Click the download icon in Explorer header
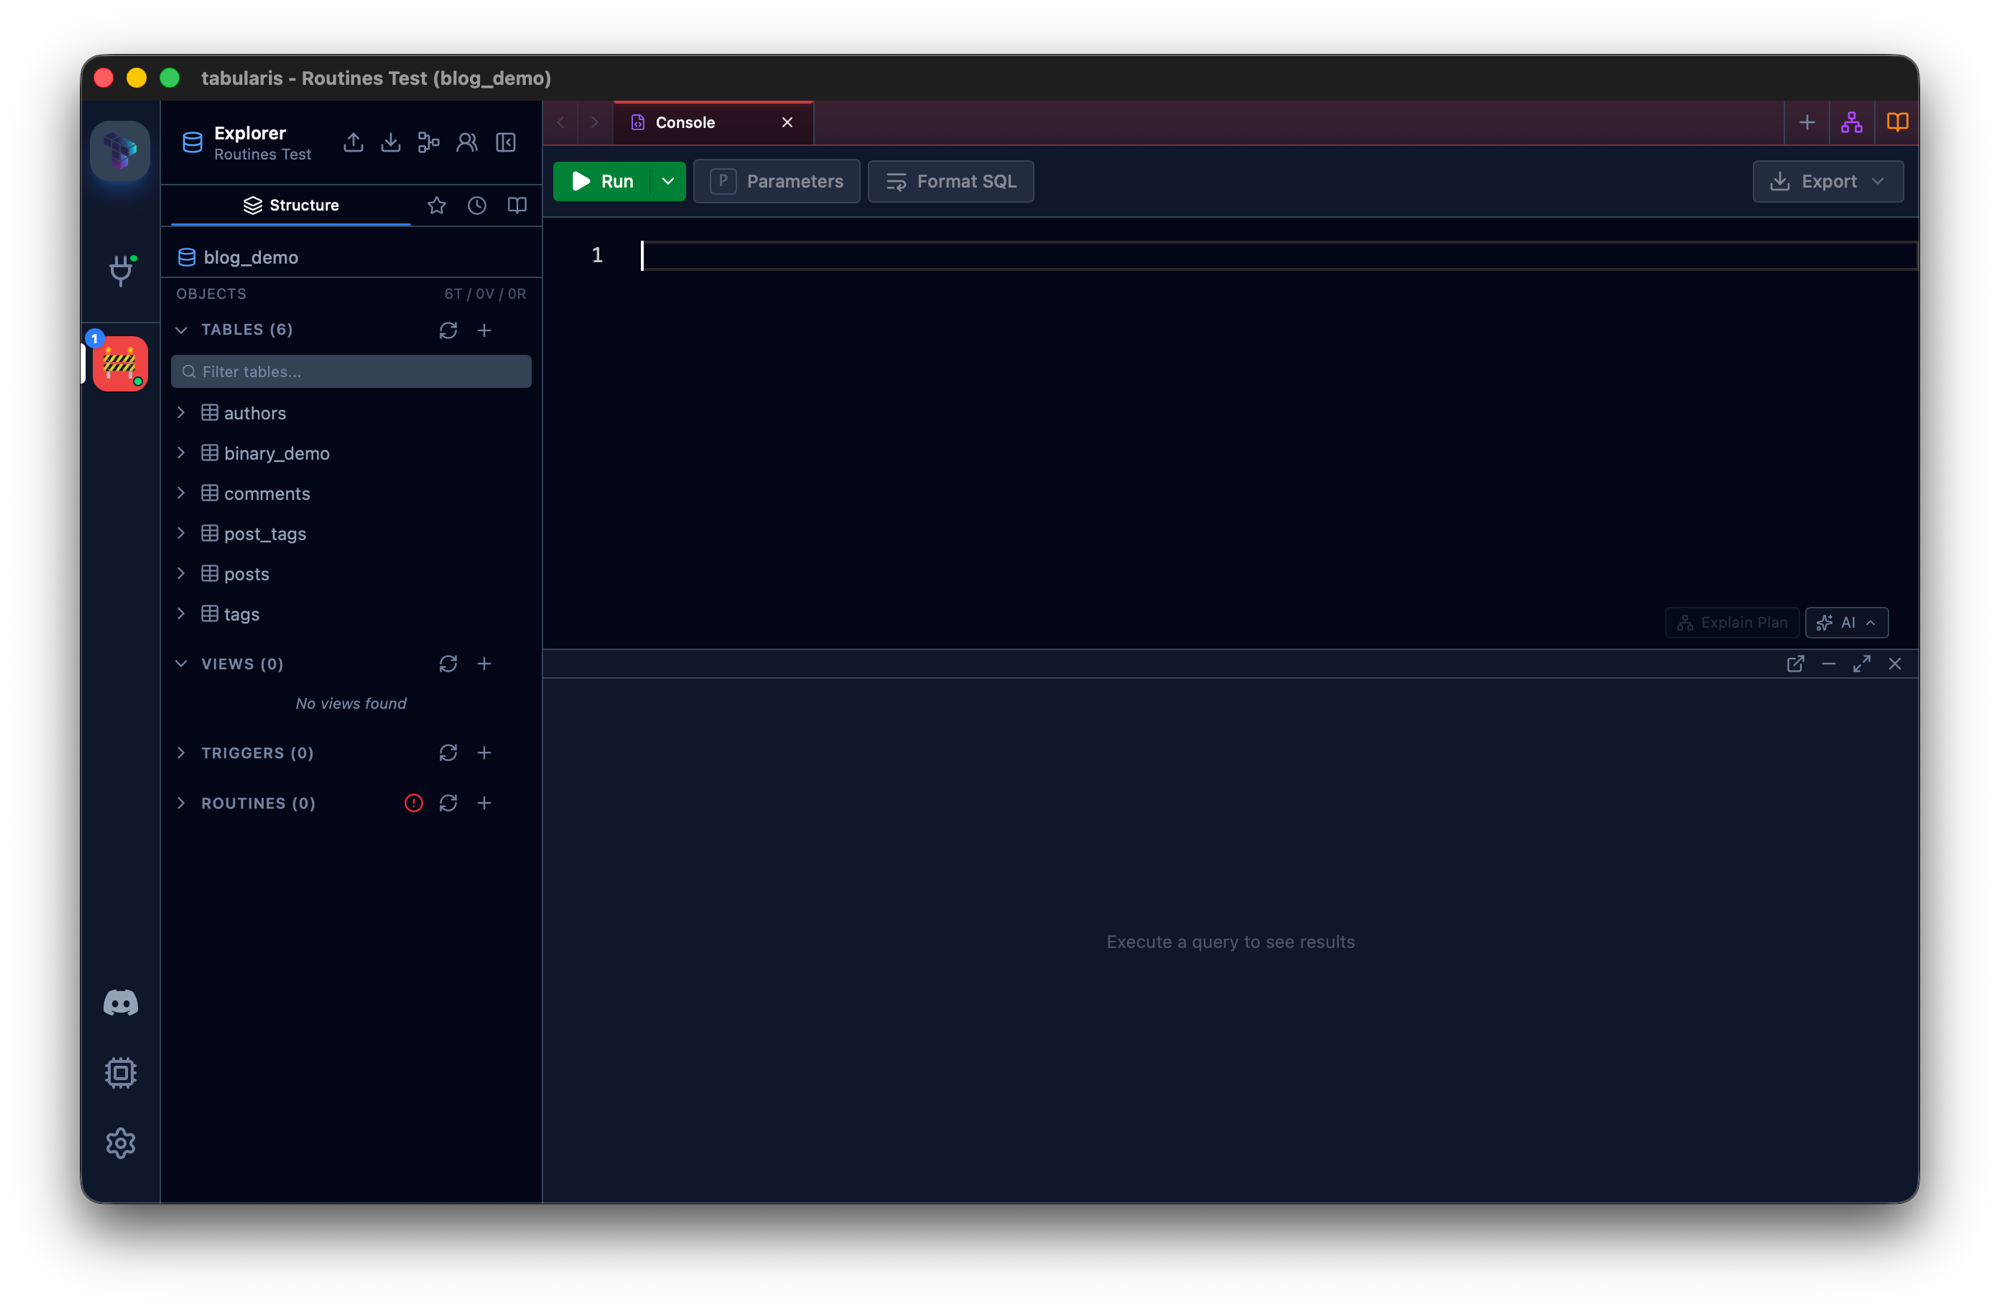 click(x=391, y=143)
